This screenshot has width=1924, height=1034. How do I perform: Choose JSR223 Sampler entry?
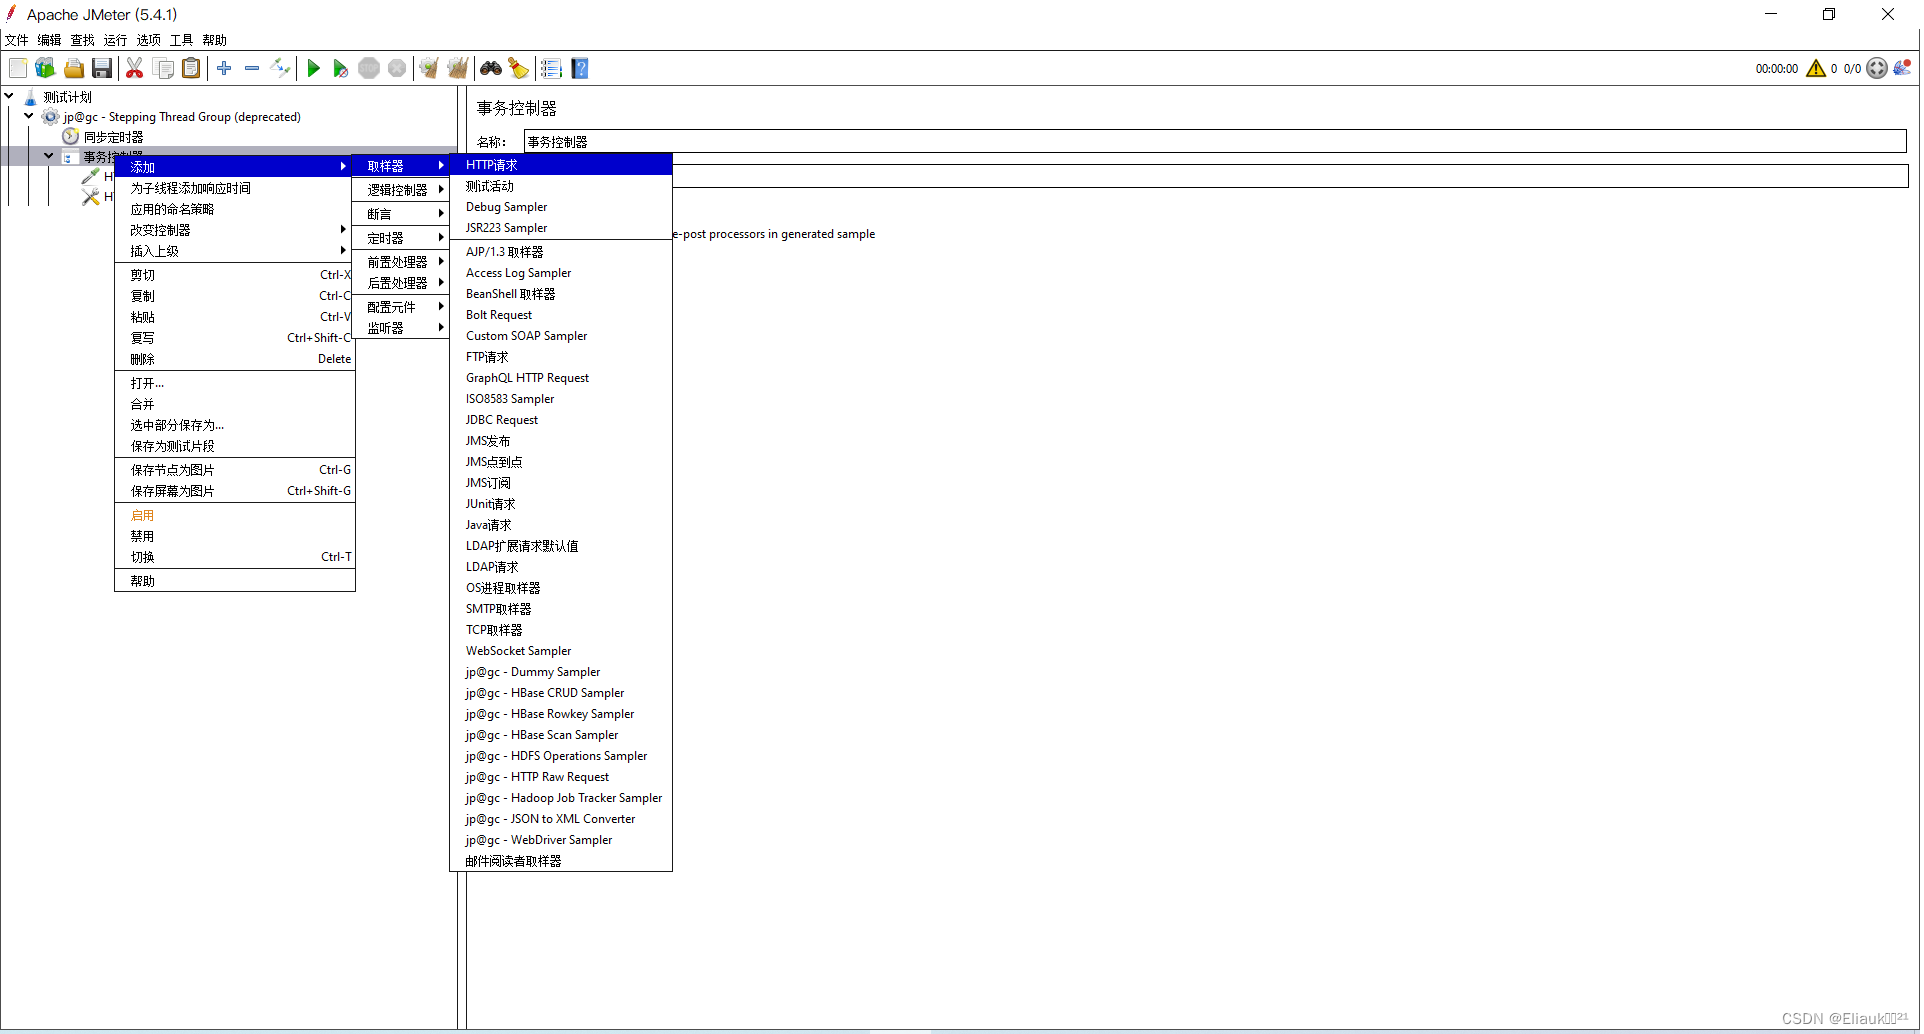tap(561, 228)
